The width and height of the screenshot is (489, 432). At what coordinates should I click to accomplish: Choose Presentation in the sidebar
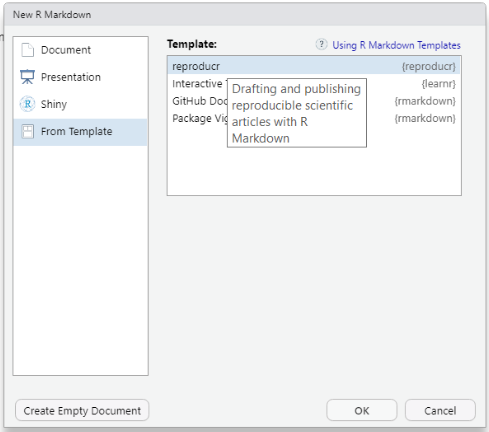click(80, 77)
